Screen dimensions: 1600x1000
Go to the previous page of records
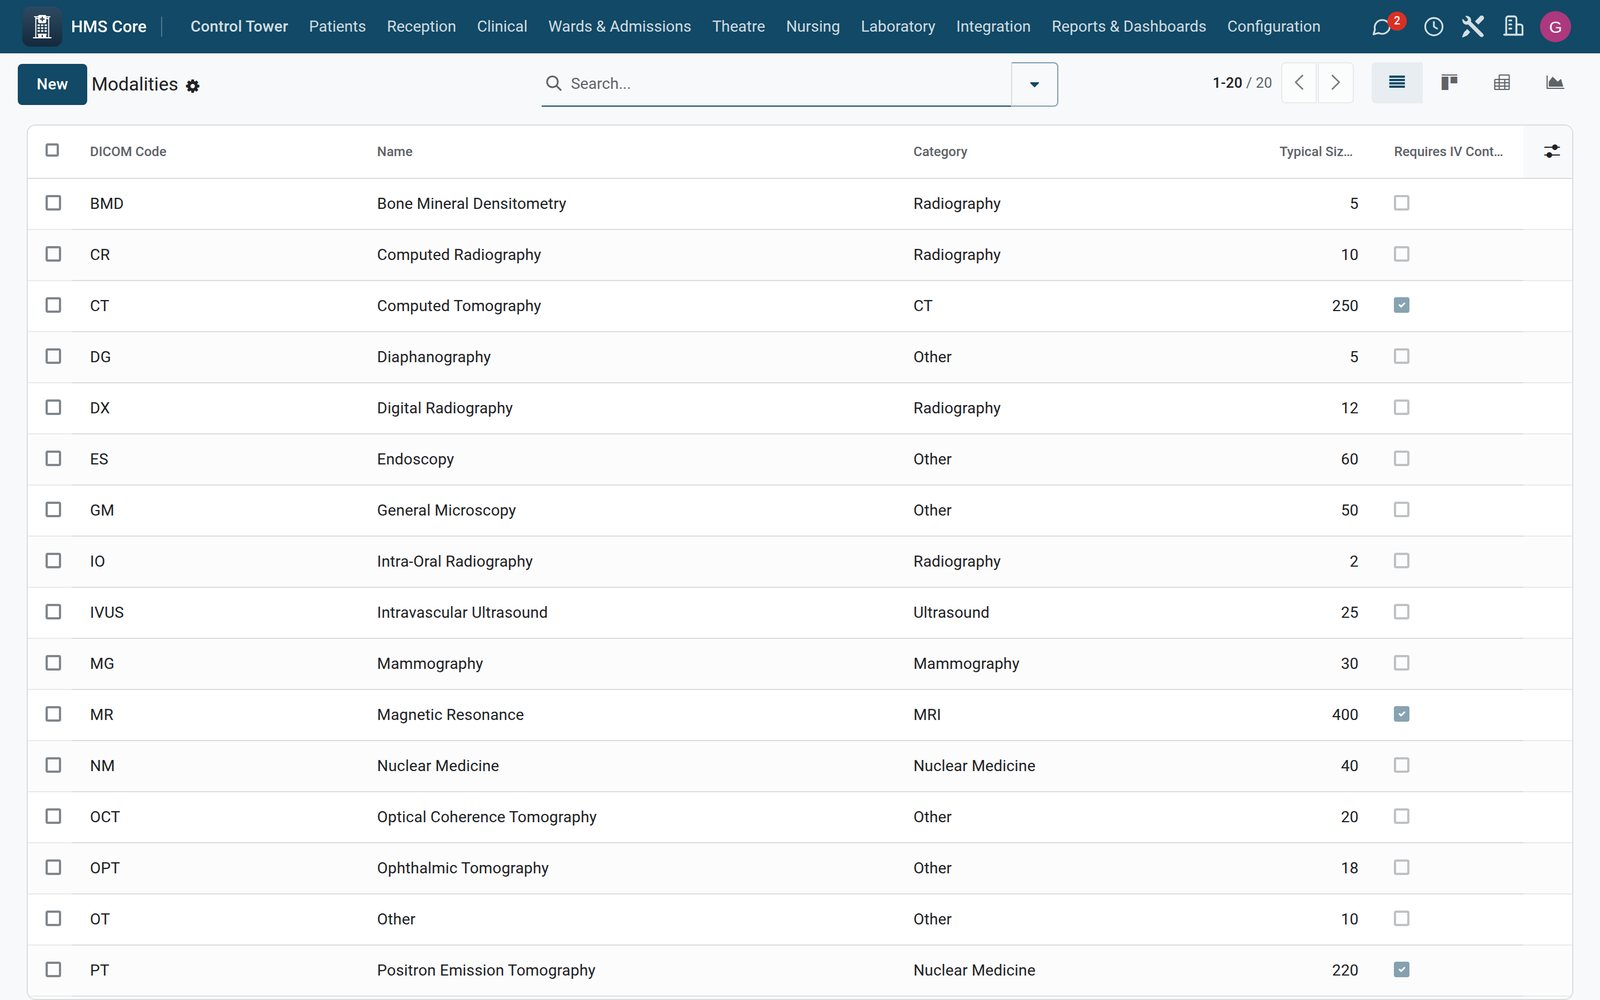1299,83
